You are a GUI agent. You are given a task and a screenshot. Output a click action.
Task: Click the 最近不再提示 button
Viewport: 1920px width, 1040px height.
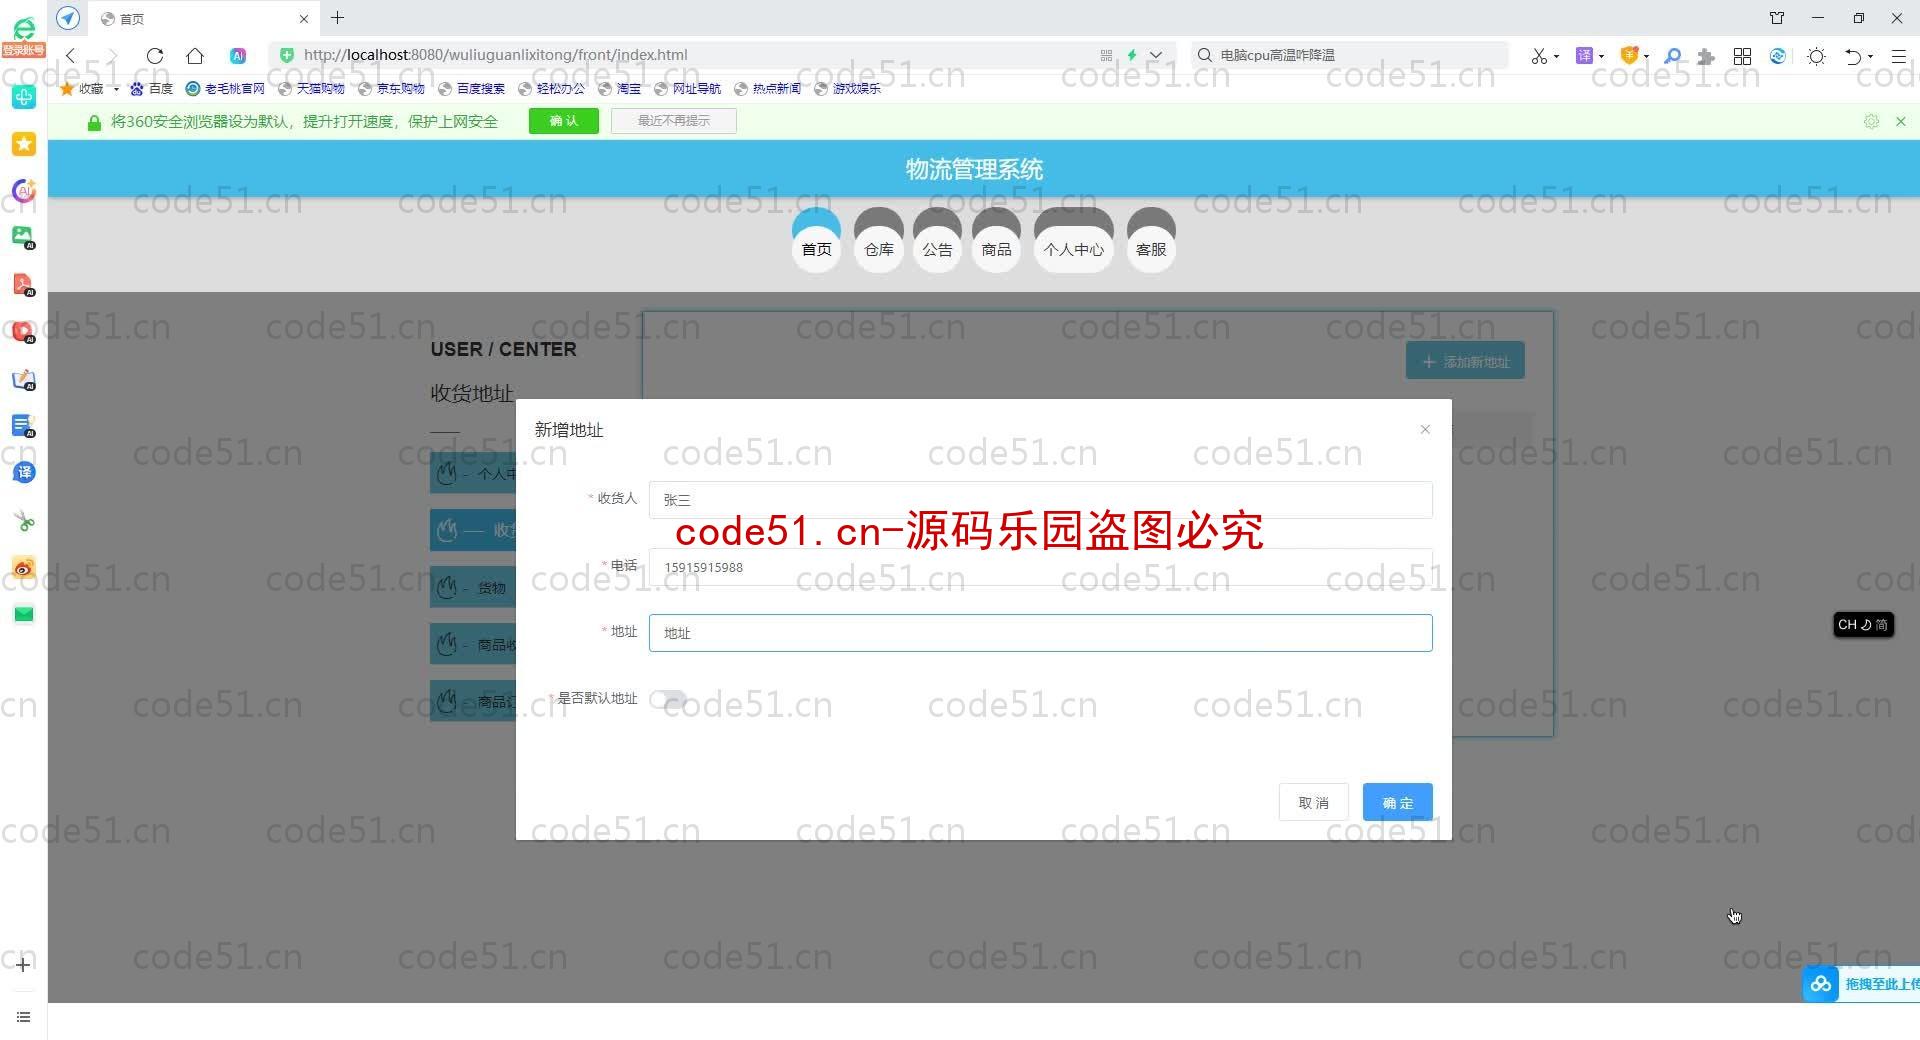pyautogui.click(x=674, y=121)
